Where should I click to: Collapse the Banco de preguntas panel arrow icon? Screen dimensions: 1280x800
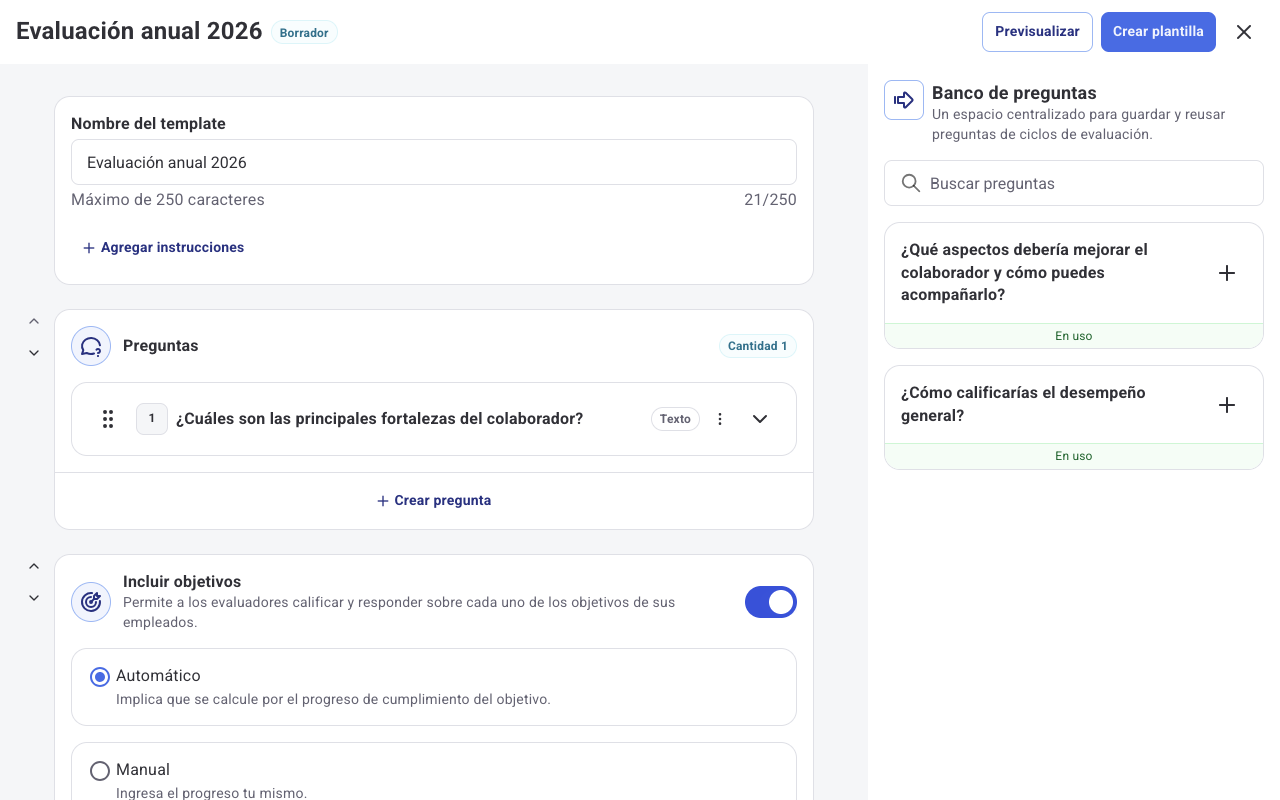(904, 100)
